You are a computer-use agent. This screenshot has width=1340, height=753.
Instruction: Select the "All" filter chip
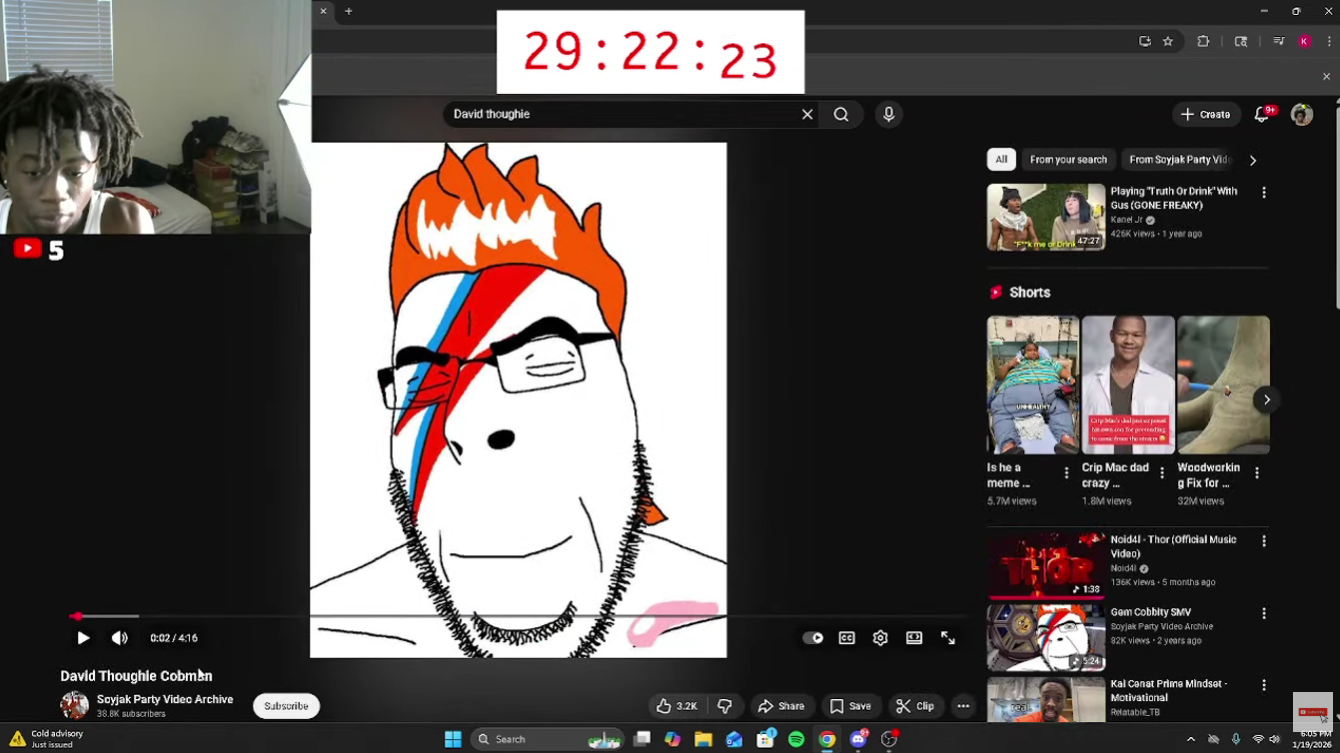coord(1001,160)
